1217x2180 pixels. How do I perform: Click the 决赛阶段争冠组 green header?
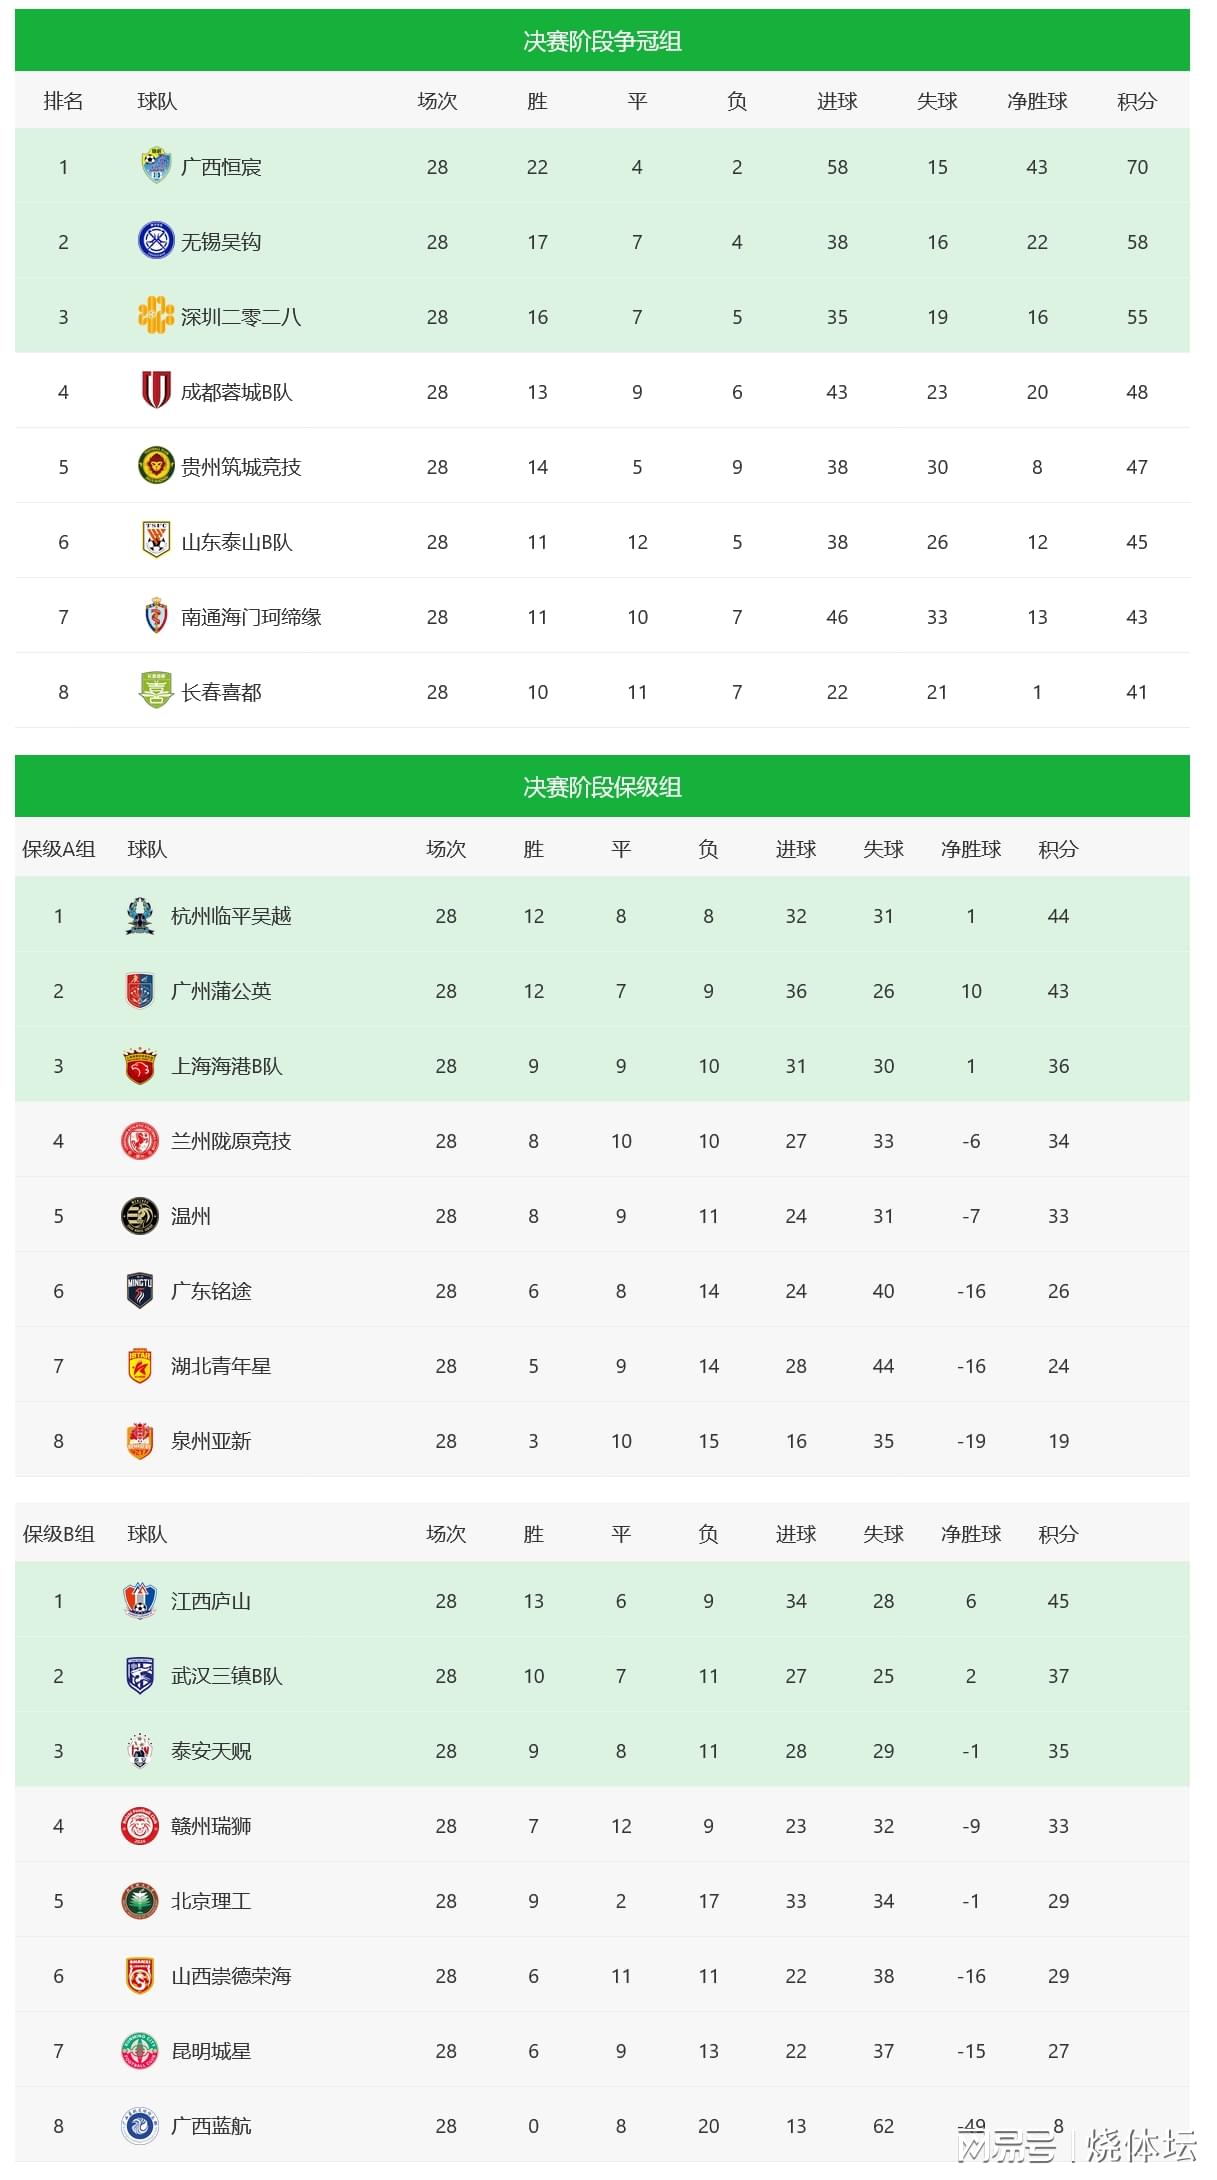point(602,41)
